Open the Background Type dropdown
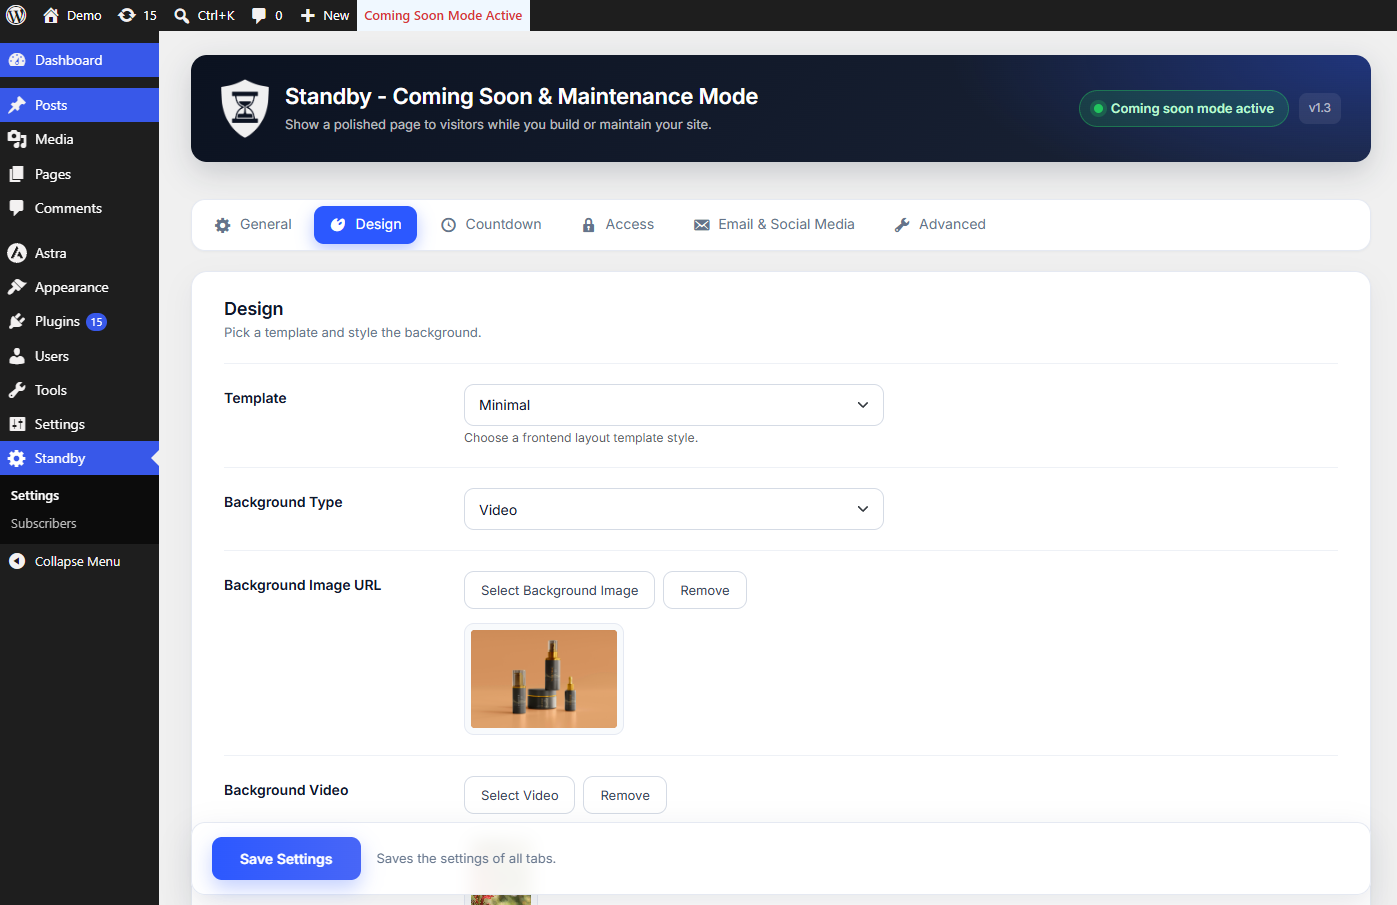Image resolution: width=1397 pixels, height=905 pixels. point(674,509)
